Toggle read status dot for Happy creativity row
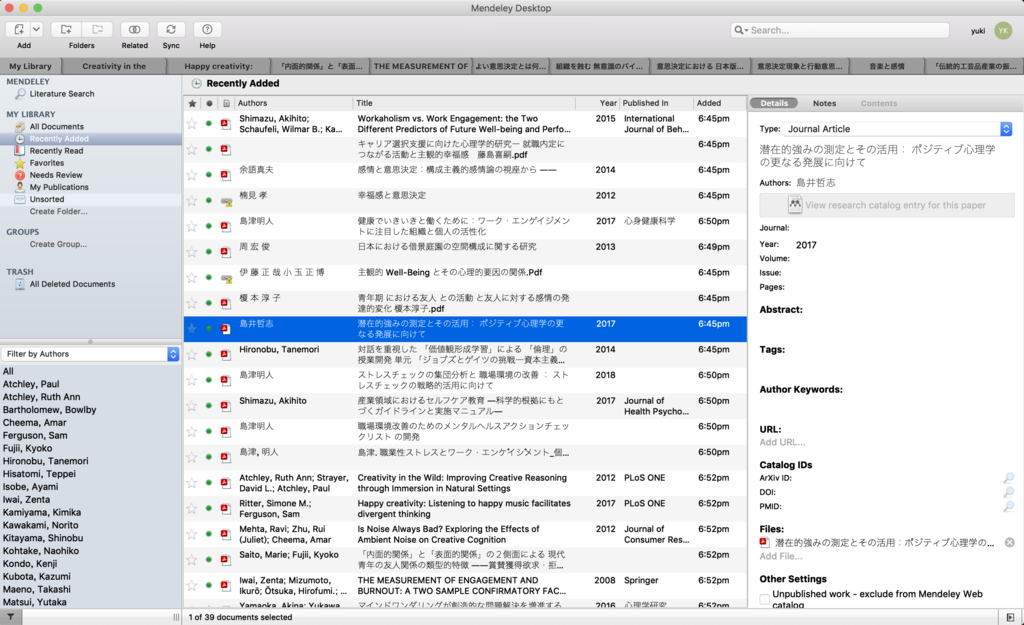Screen dimensions: 1024x625 [x=209, y=508]
